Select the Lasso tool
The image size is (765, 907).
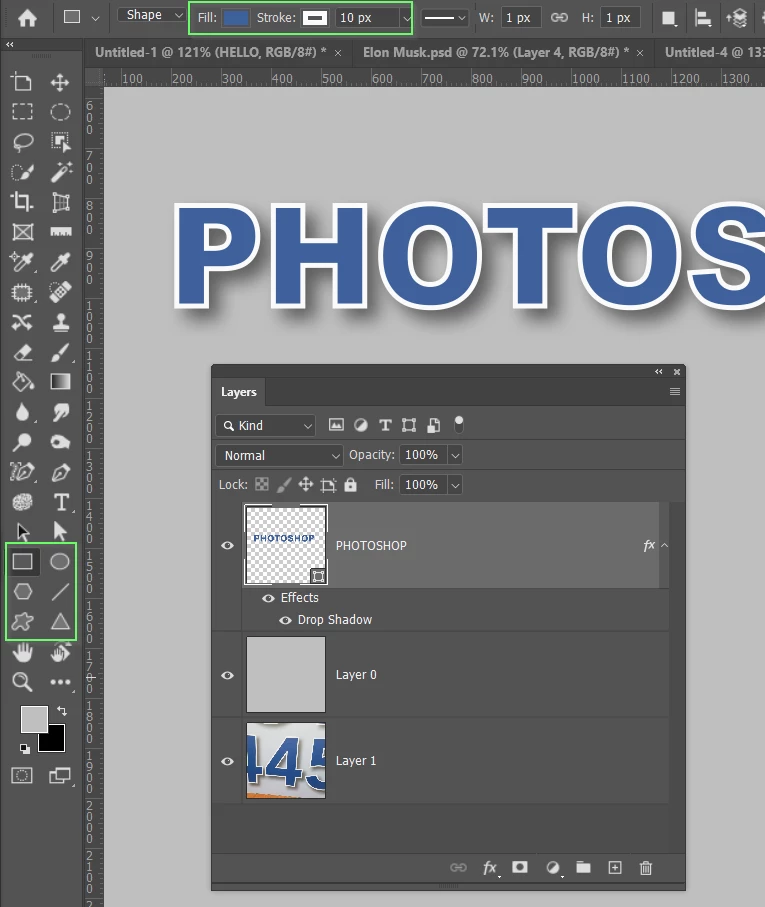[22, 142]
